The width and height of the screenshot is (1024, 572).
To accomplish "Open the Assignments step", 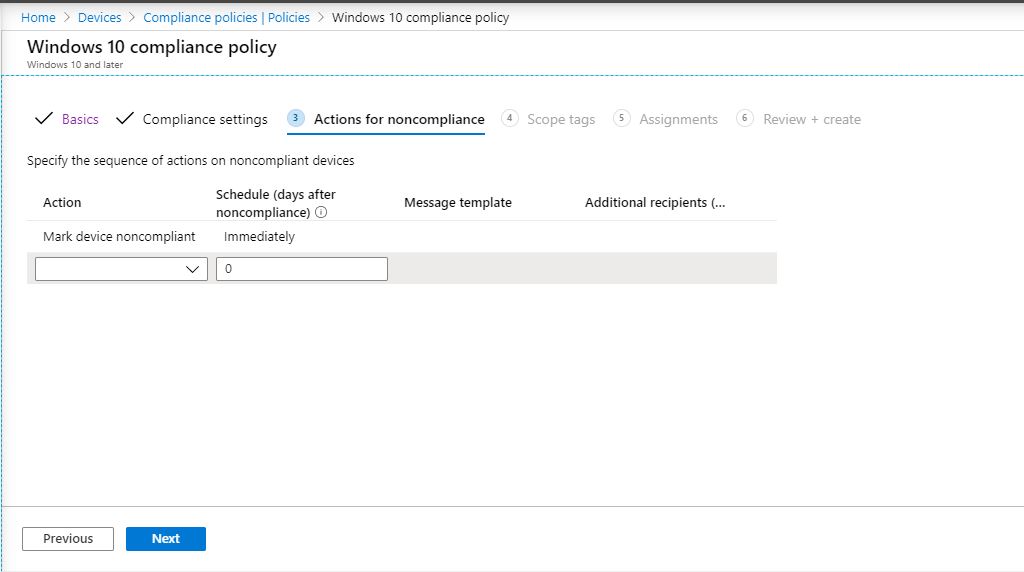I will 678,119.
